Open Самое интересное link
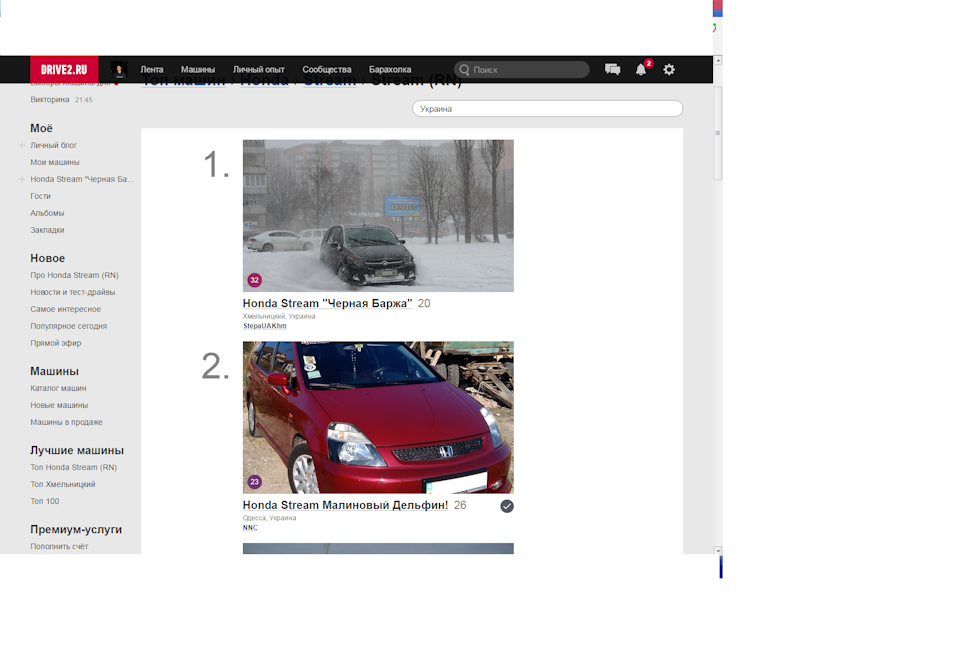The width and height of the screenshot is (960, 652). (66, 309)
